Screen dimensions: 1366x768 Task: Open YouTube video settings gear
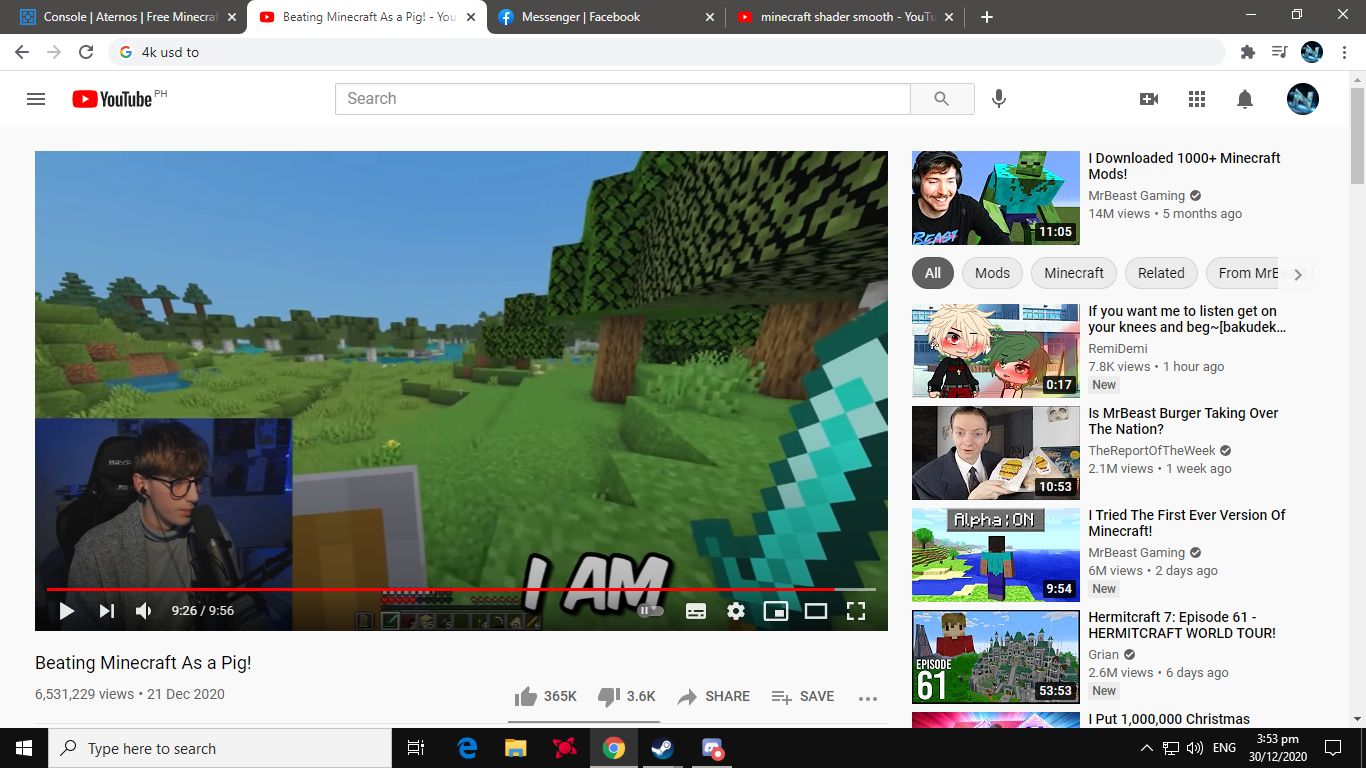click(x=736, y=610)
